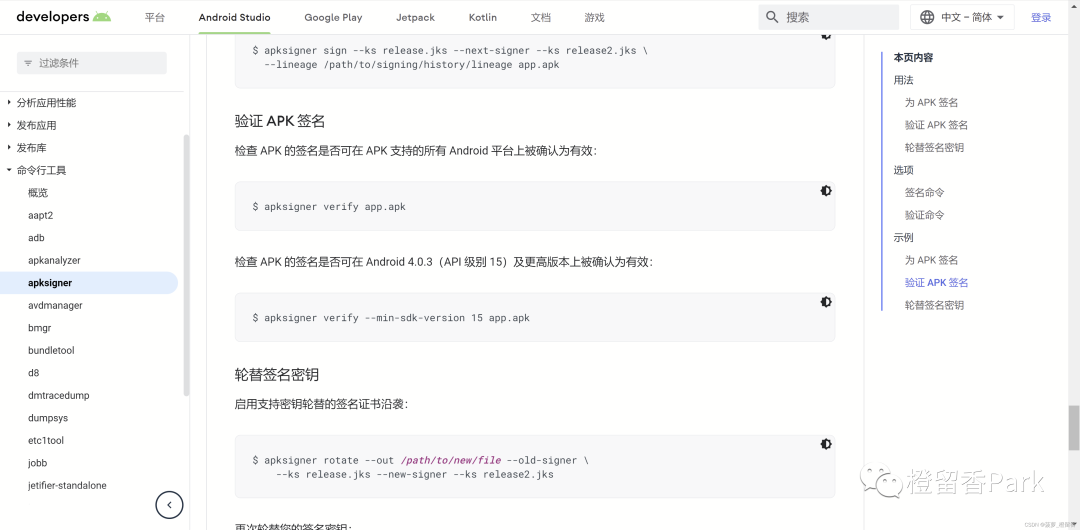Screen dimensions: 1080x530
Task: Open adb in the sidebar
Action: [37, 238]
